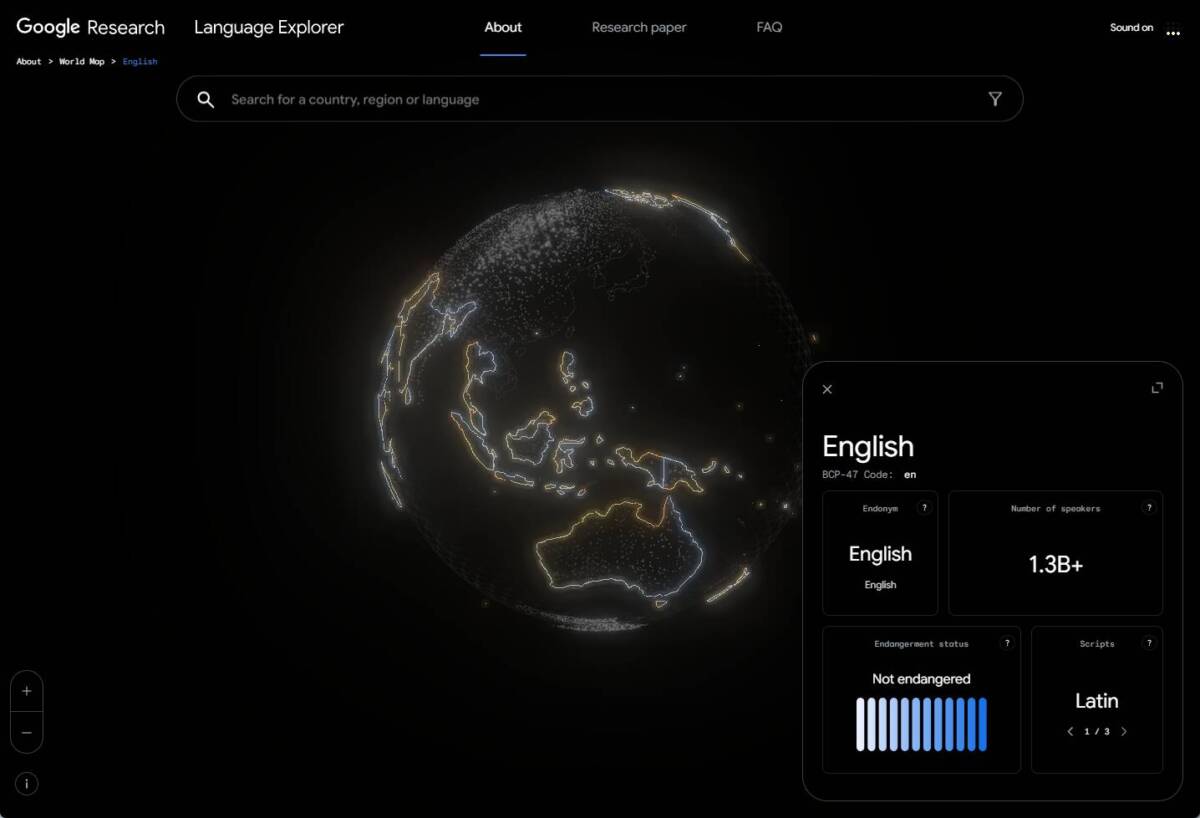This screenshot has width=1200, height=818.
Task: Go to the previous script page
Action: (x=1069, y=731)
